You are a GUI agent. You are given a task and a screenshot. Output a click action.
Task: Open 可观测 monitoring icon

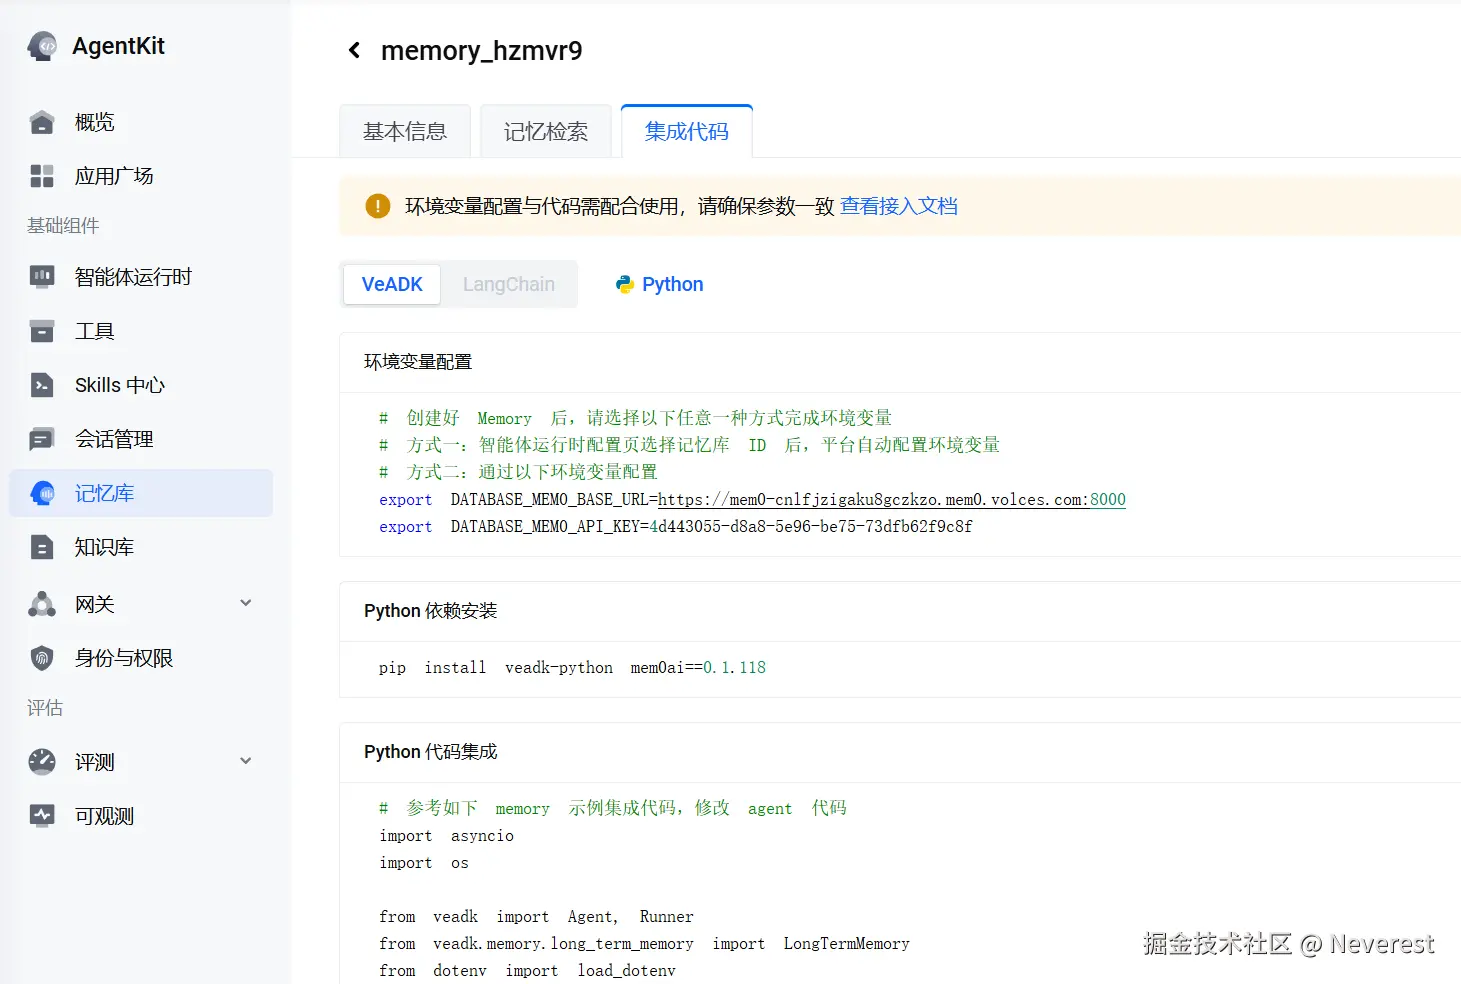(42, 816)
